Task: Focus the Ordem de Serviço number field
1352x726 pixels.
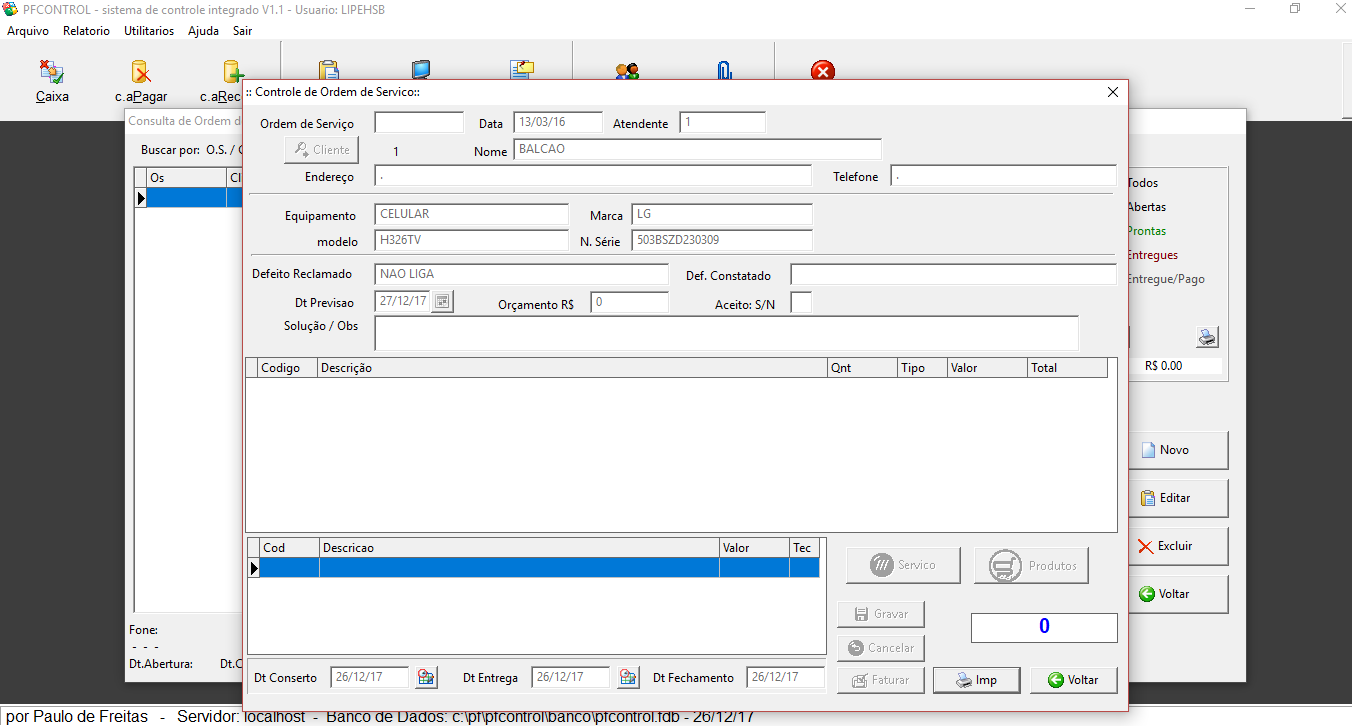Action: (x=420, y=123)
